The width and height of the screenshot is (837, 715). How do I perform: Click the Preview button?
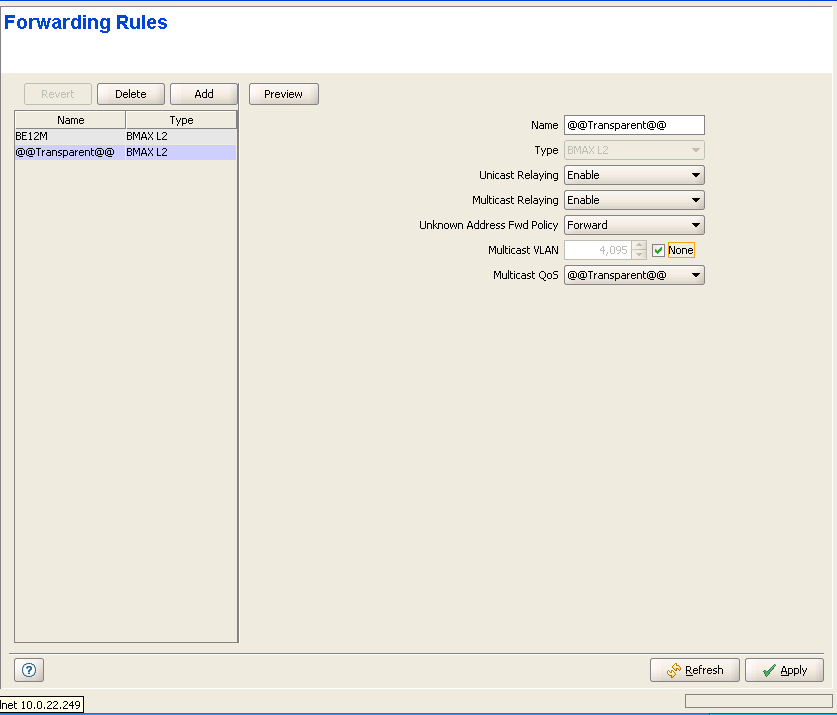[x=283, y=94]
